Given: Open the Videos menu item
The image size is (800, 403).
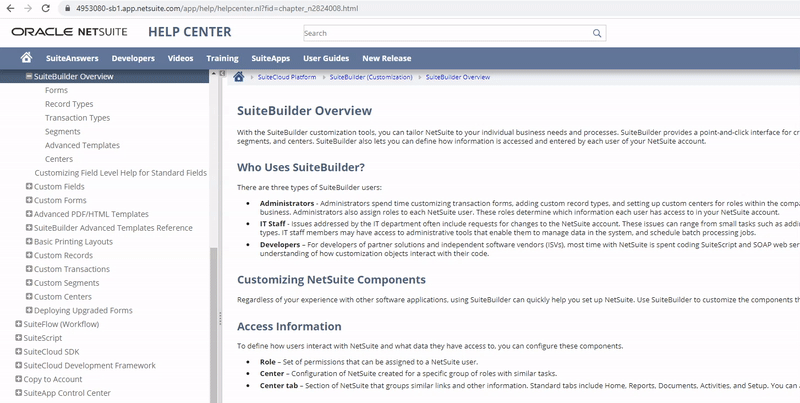Looking at the screenshot, I should click(181, 58).
